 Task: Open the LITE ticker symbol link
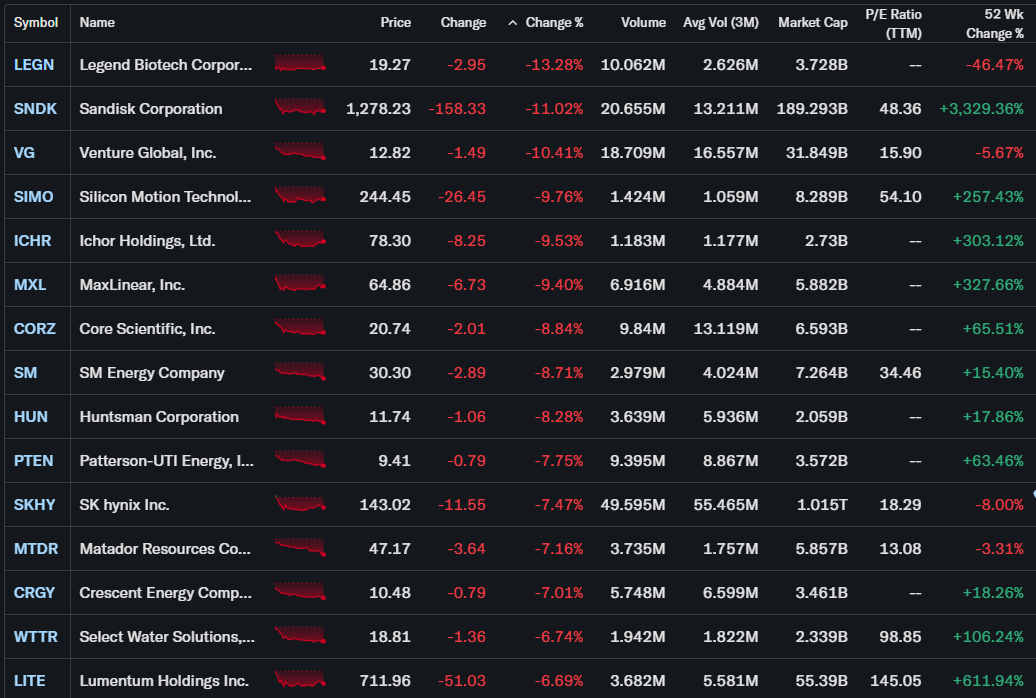tap(30, 680)
